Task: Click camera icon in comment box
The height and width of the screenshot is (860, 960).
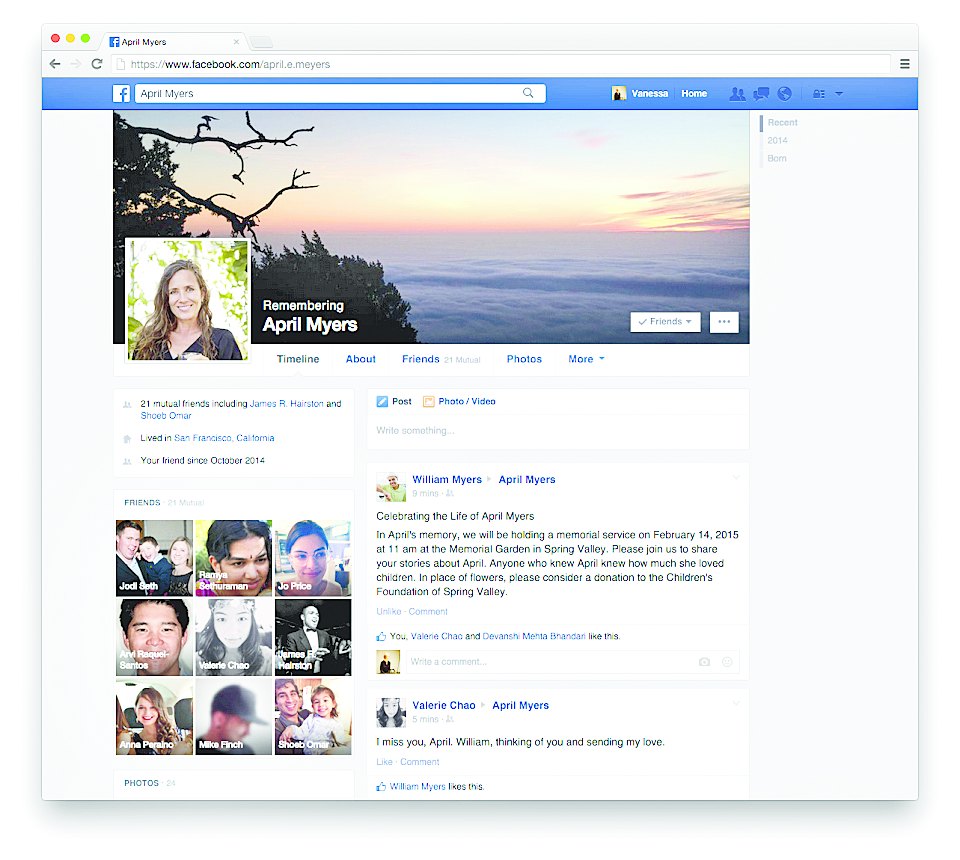Action: pos(704,662)
